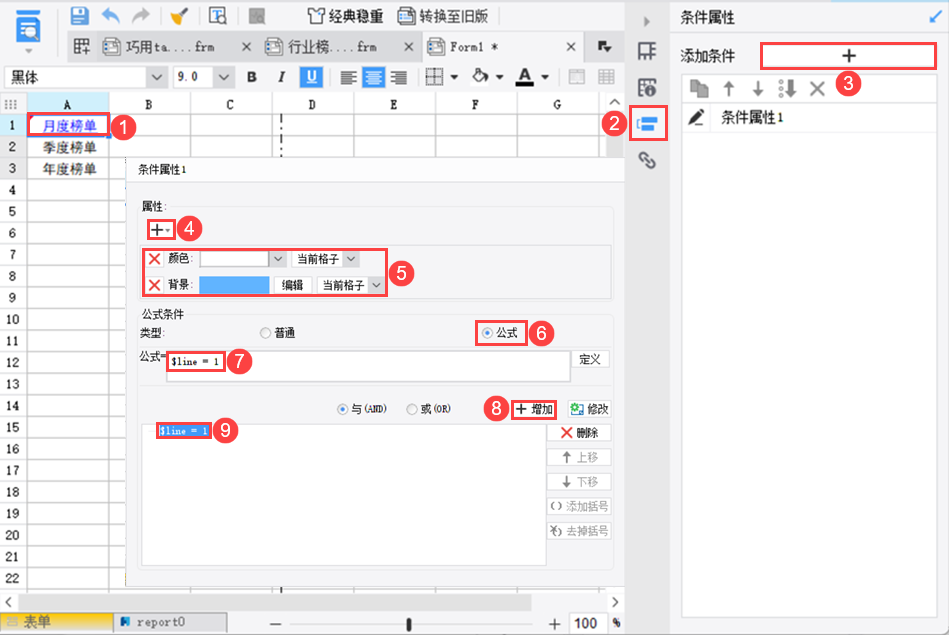This screenshot has height=635, width=949.
Task: Choose the 或(OR) radio option
Action: (x=412, y=409)
